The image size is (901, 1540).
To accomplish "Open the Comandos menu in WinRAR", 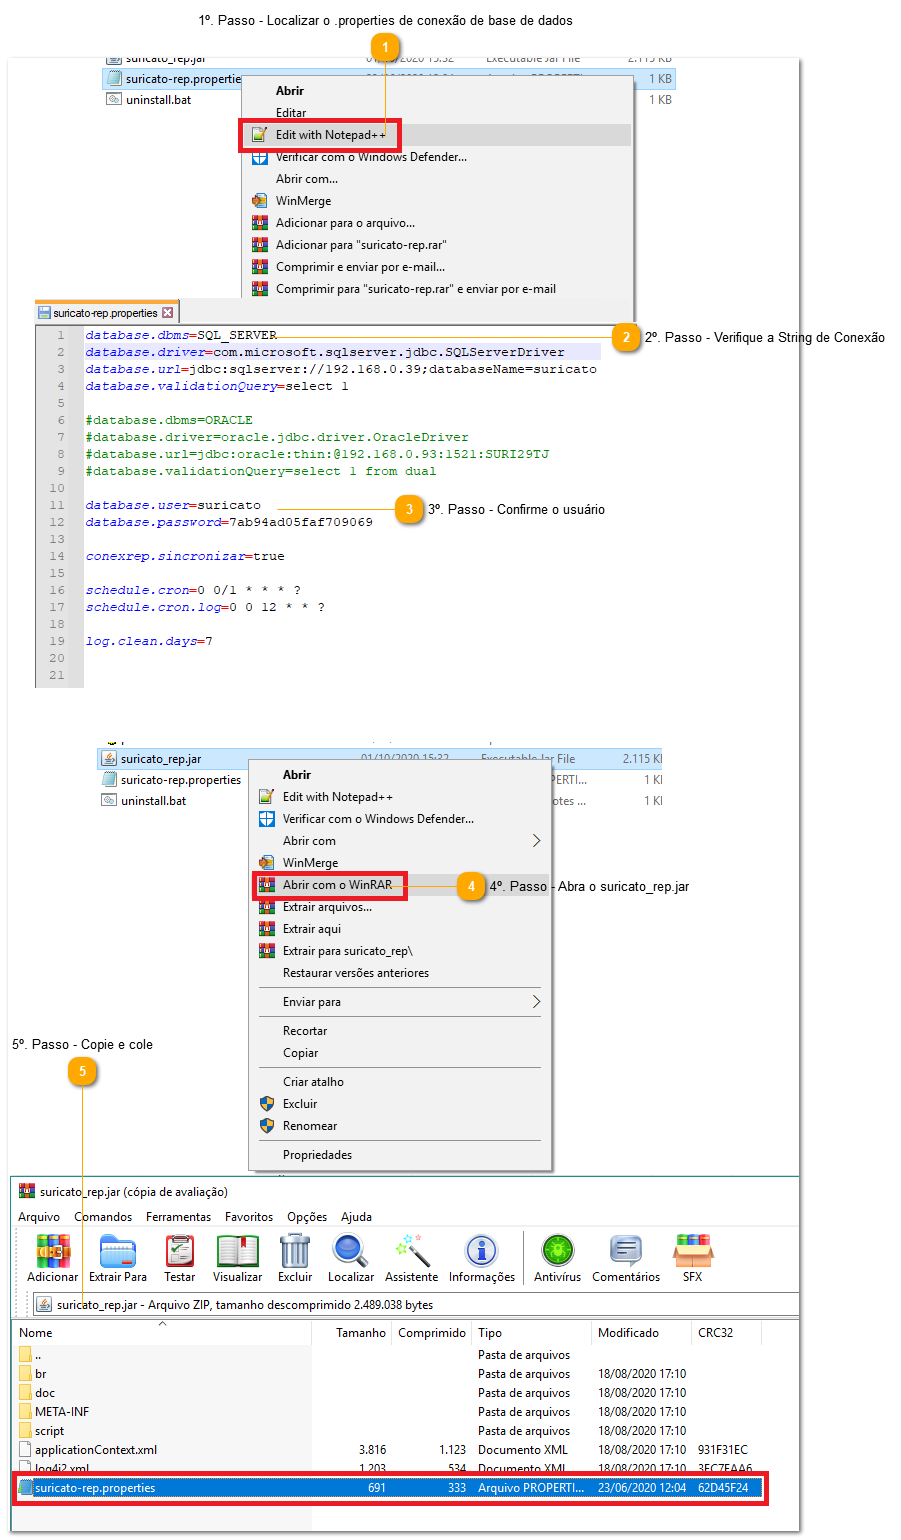I will pos(103,1217).
